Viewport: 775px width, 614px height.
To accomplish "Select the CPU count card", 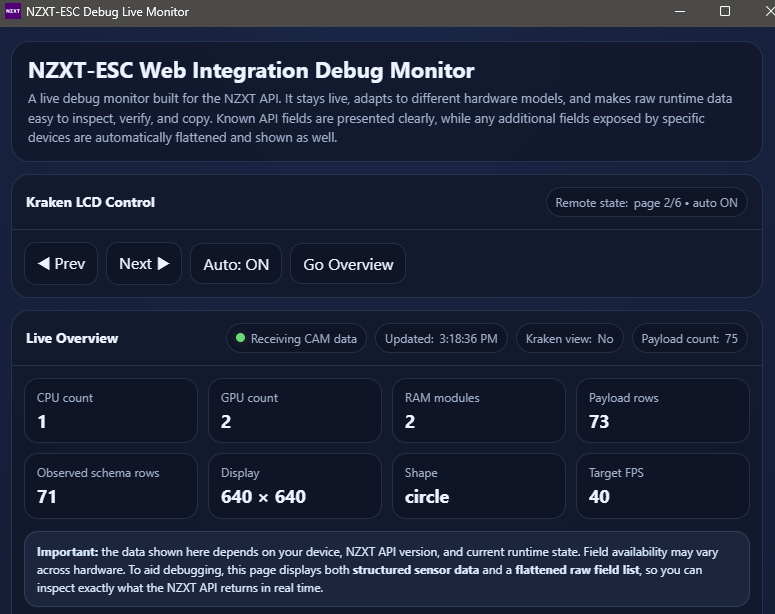I will coord(111,410).
